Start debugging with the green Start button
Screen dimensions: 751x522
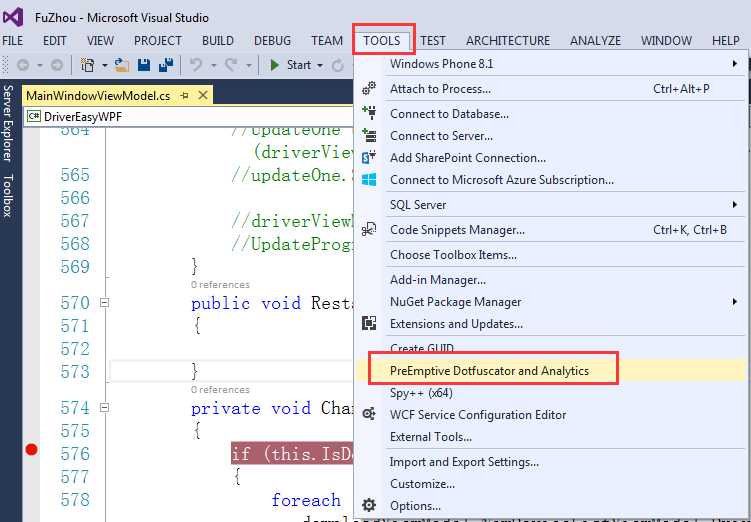[290, 65]
